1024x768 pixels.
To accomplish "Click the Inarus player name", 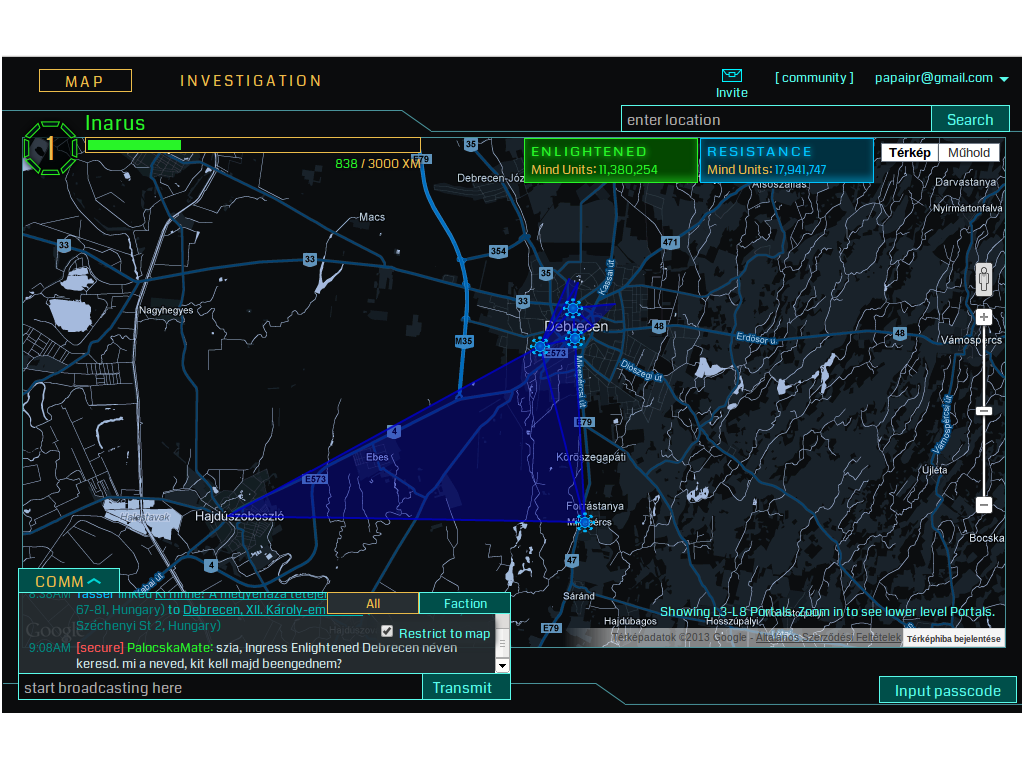I will (115, 123).
